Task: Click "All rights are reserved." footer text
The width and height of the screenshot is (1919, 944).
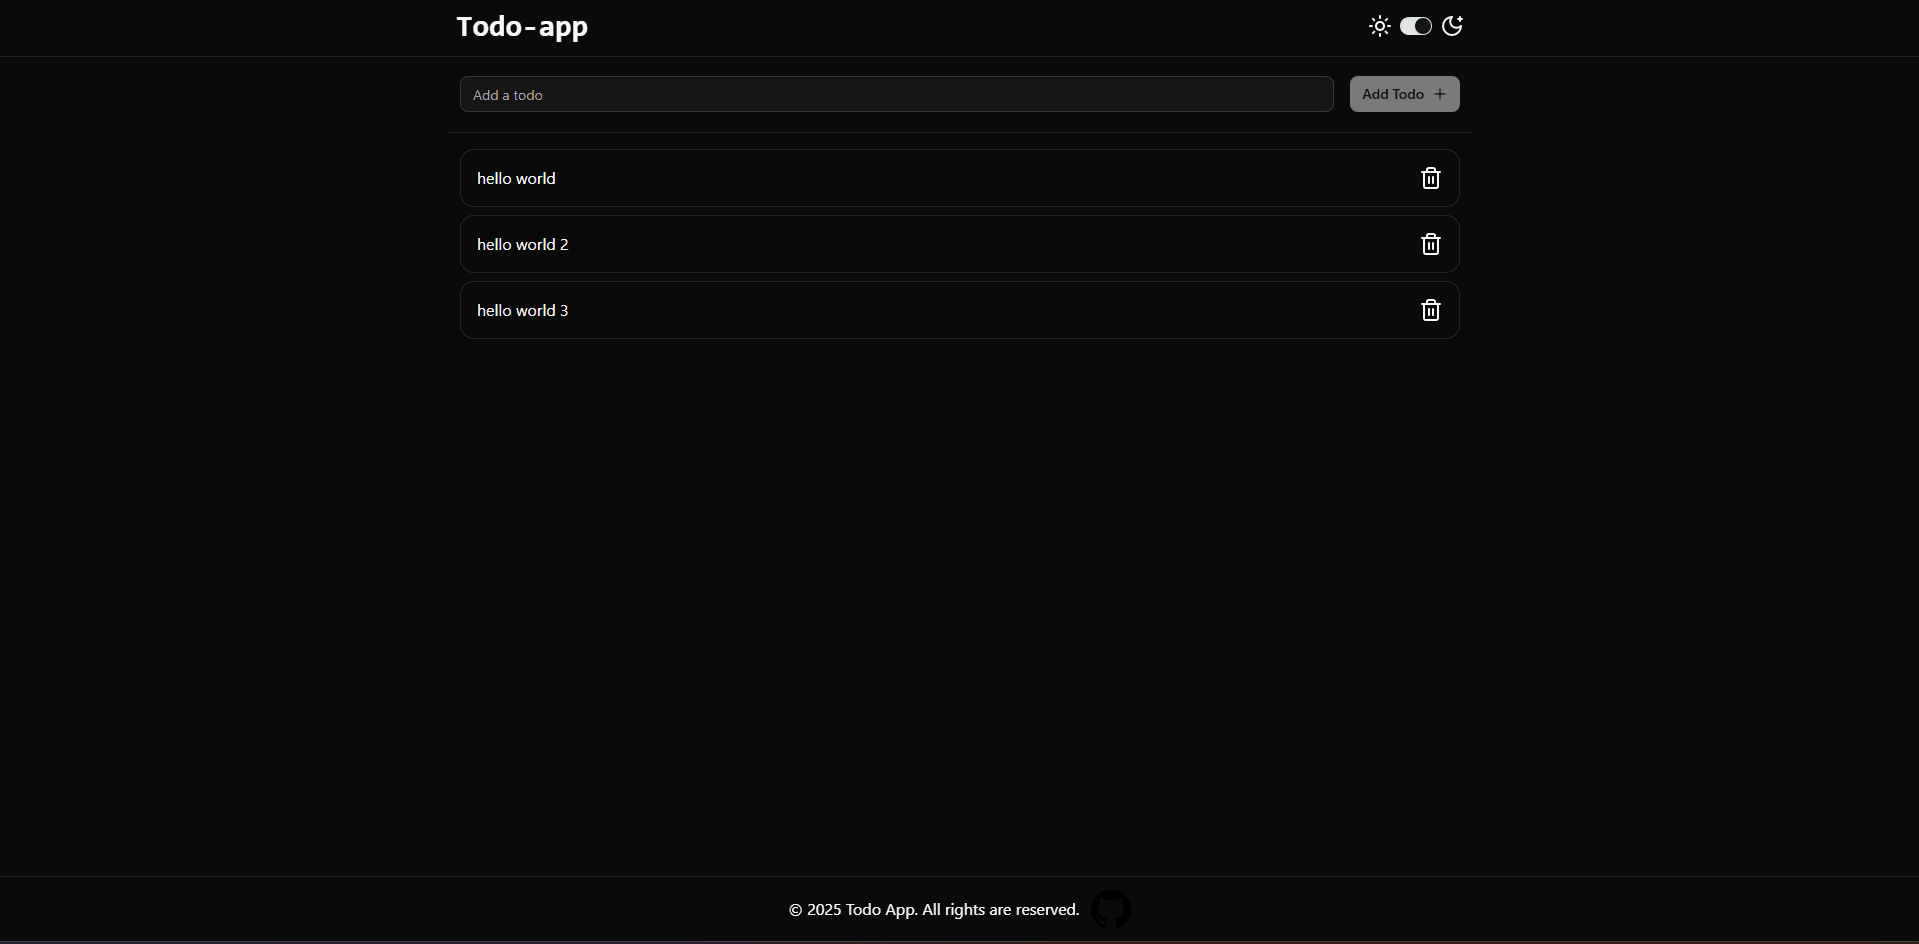Action: 1001,909
